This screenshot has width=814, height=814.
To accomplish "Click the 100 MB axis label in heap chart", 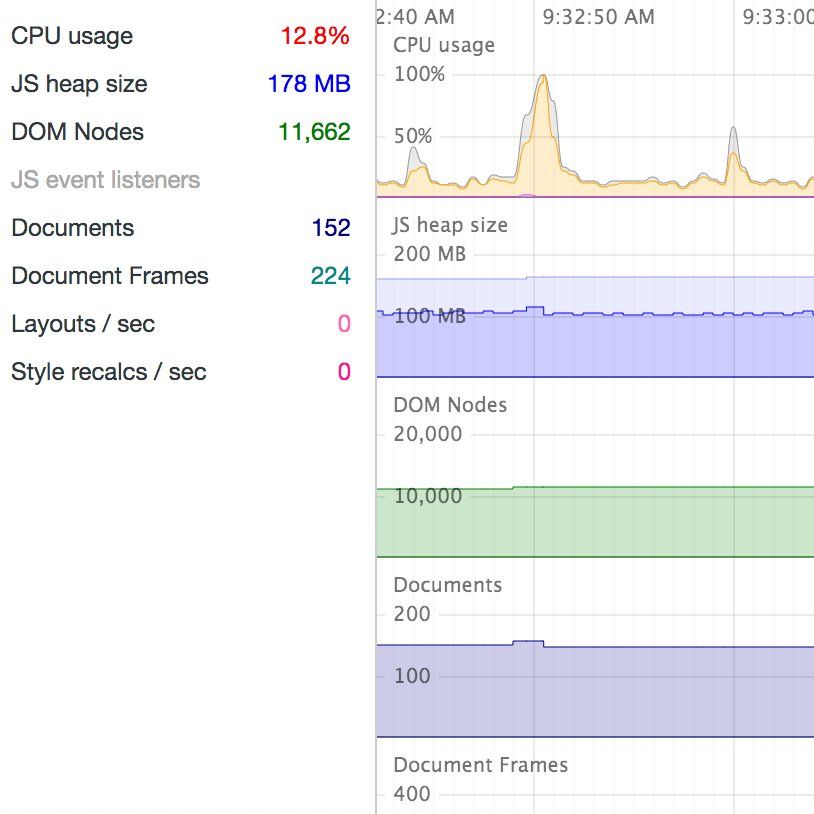I will 430,316.
